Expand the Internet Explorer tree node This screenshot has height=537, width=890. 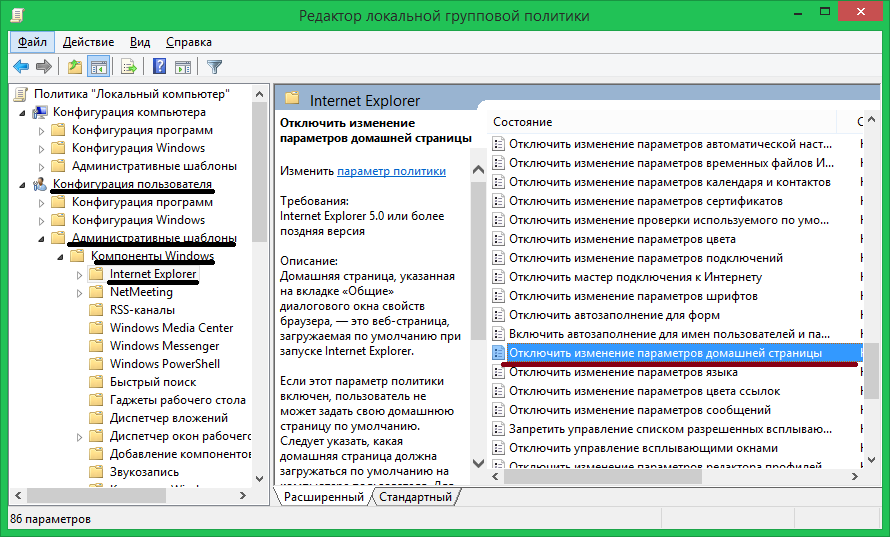coord(80,274)
